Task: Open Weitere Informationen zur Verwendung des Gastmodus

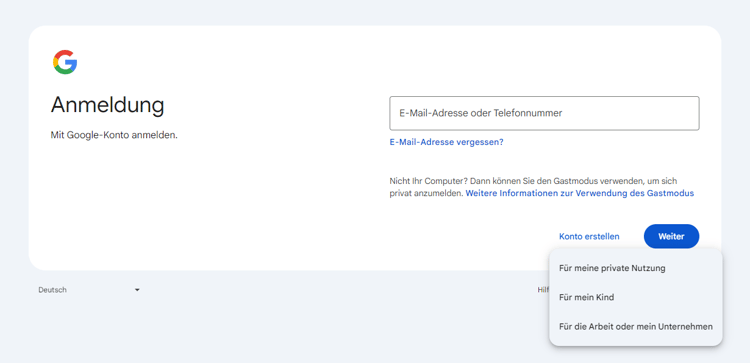Action: [580, 193]
